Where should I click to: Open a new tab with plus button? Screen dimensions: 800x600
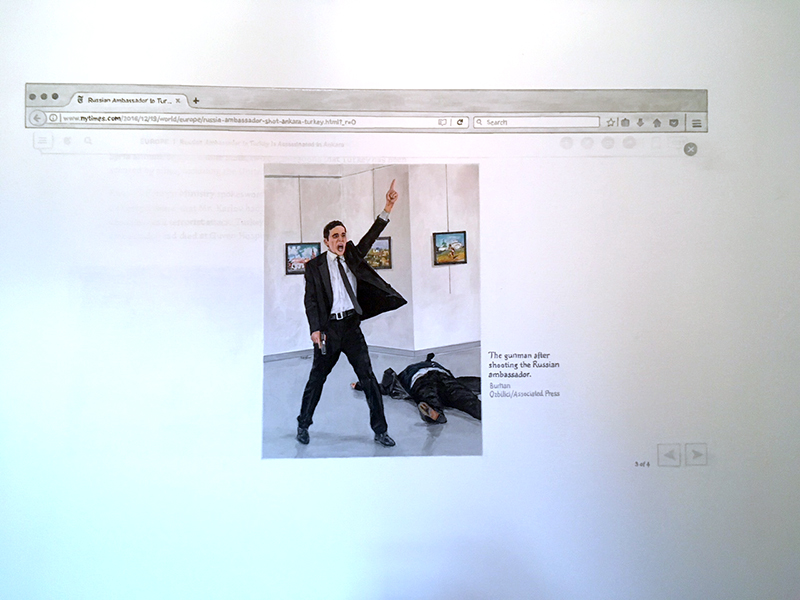[196, 100]
